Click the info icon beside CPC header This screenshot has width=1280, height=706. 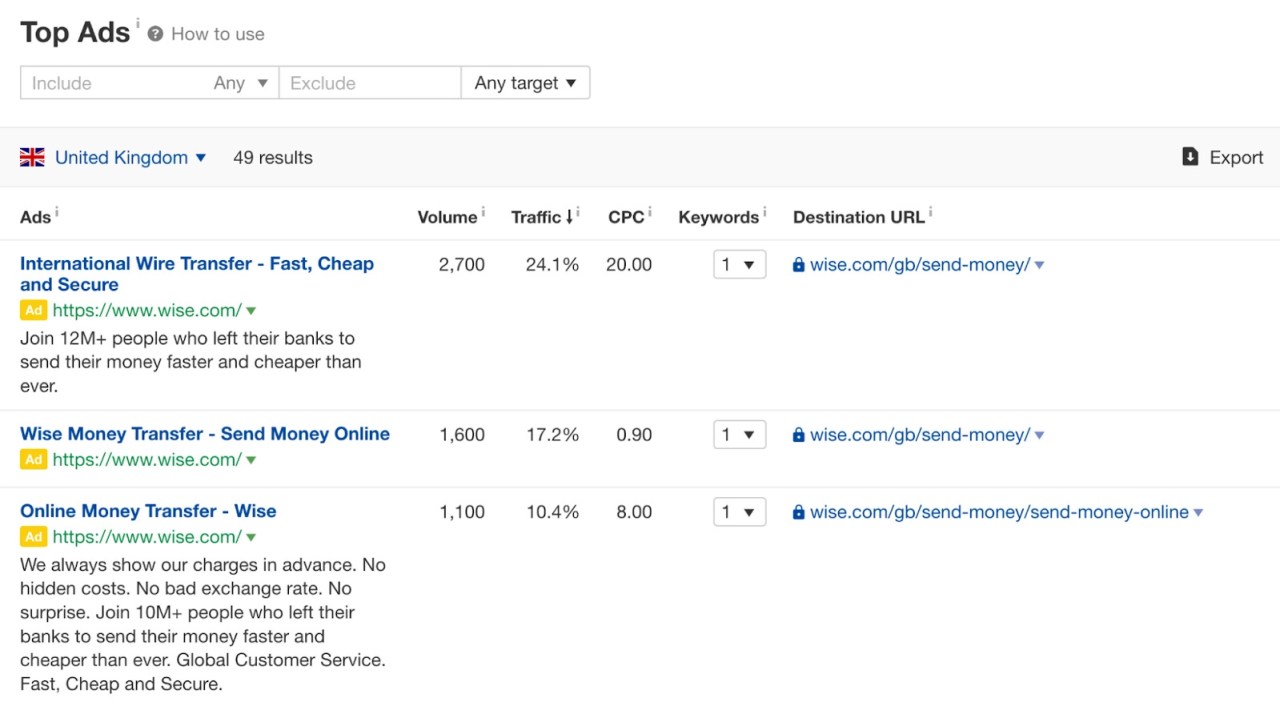pyautogui.click(x=650, y=212)
